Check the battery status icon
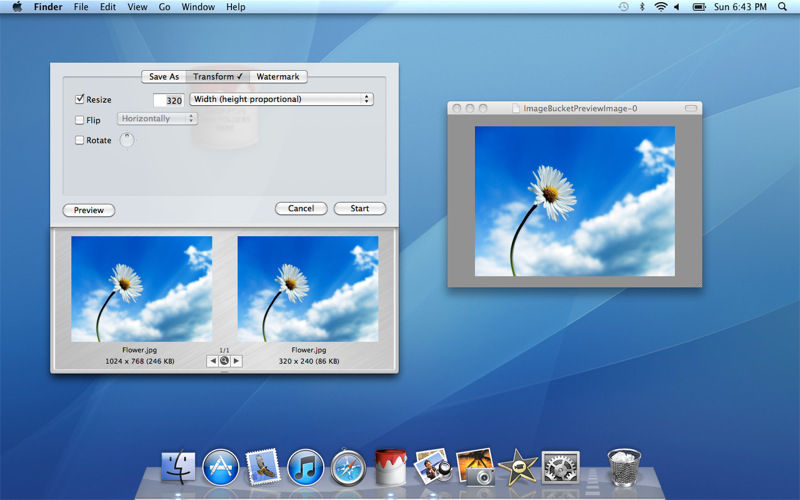The width and height of the screenshot is (800, 500). pos(698,7)
